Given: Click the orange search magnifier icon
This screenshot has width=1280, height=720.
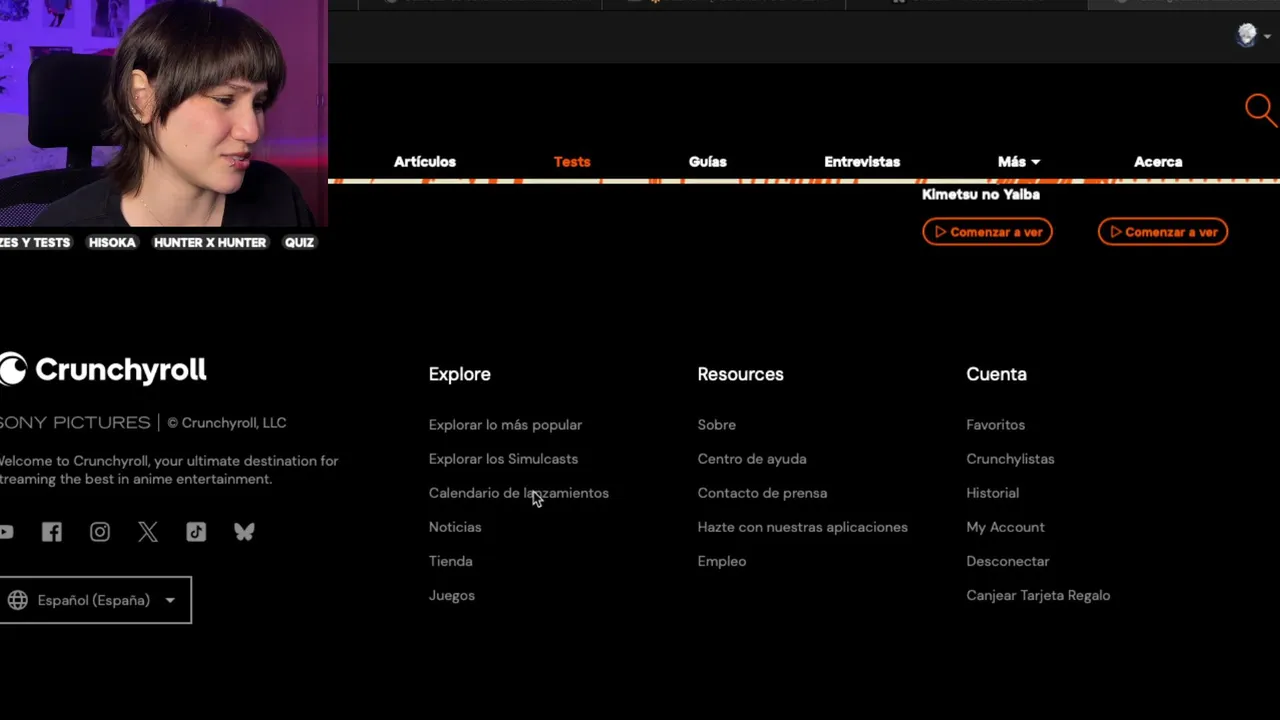Looking at the screenshot, I should 1261,110.
